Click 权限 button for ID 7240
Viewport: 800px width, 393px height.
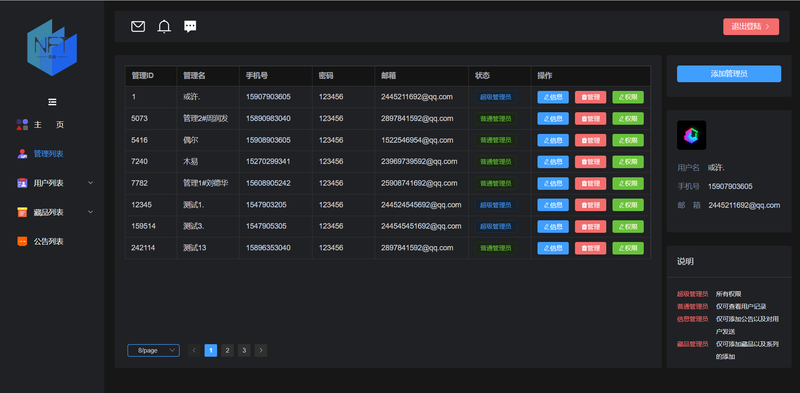click(628, 162)
